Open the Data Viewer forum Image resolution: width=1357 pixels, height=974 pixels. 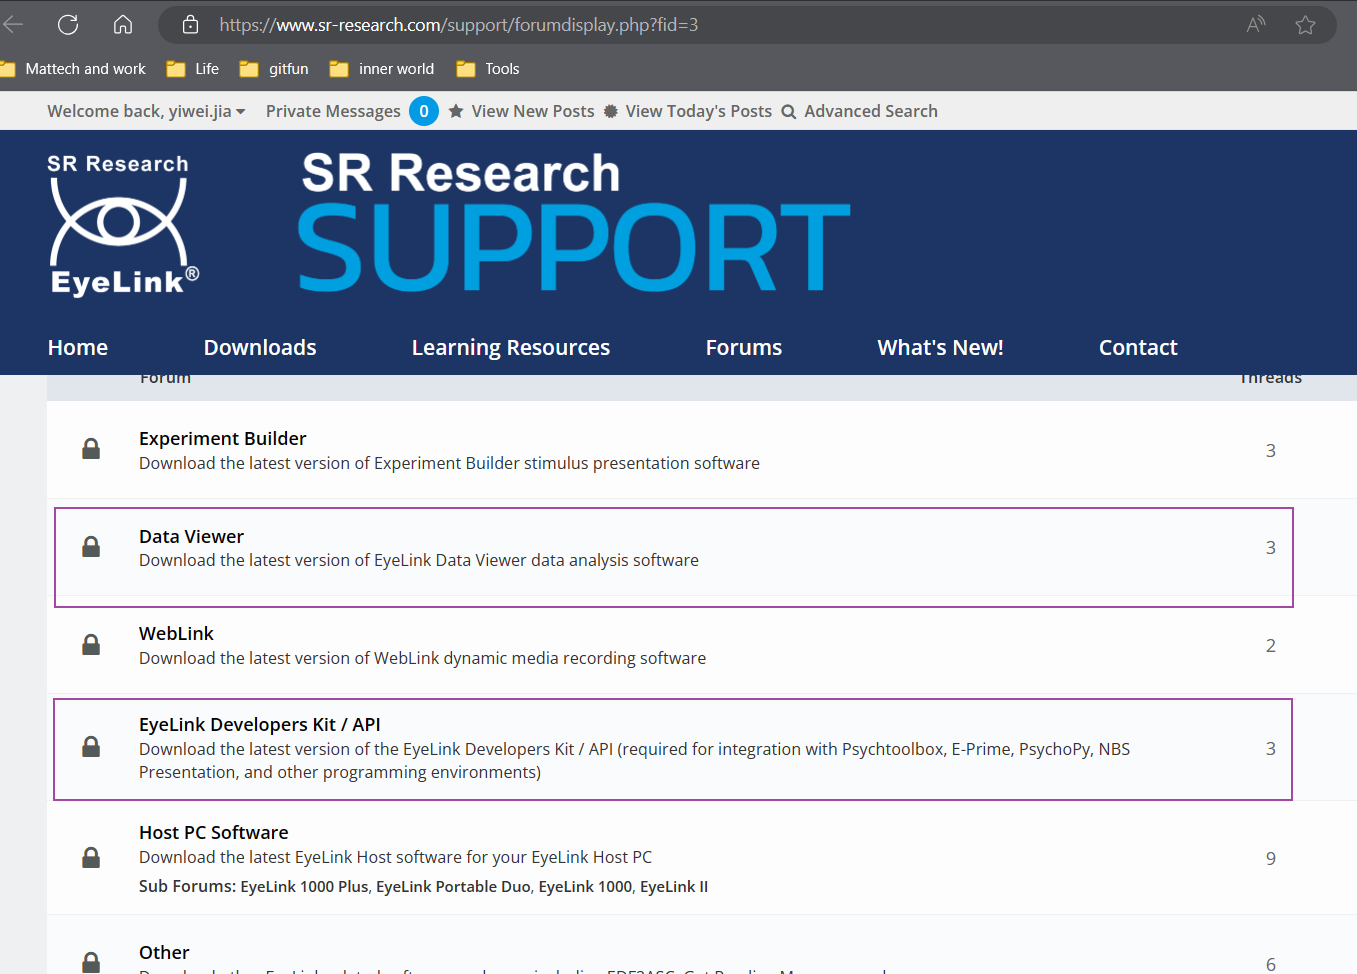pyautogui.click(x=191, y=536)
